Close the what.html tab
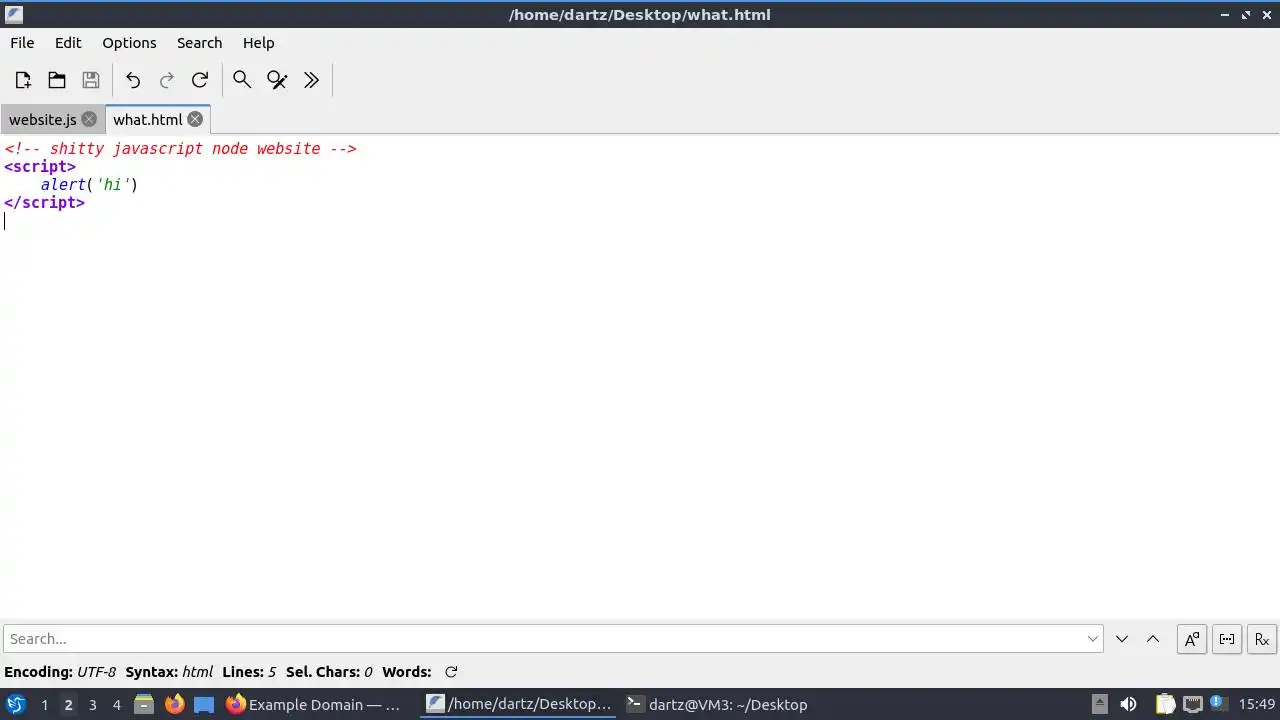The width and height of the screenshot is (1280, 720). point(195,119)
